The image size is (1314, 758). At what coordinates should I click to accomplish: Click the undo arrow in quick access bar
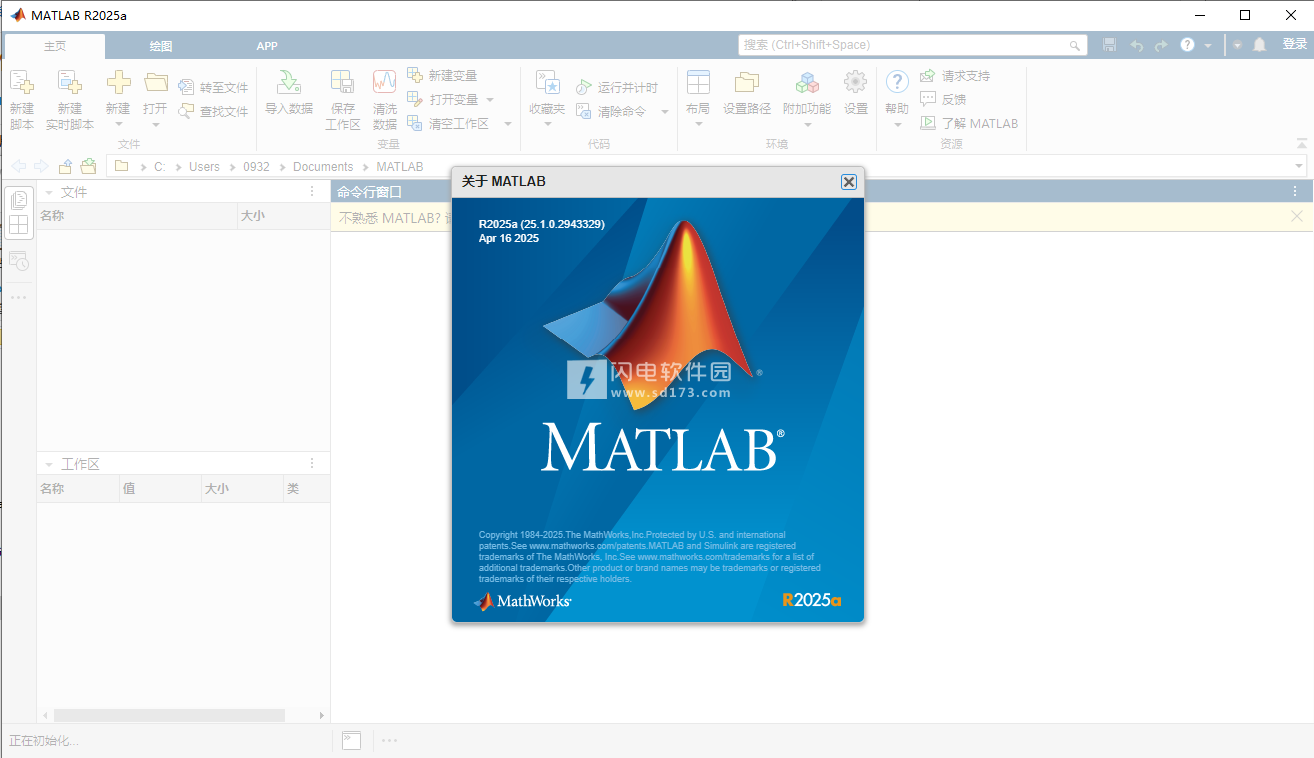(1137, 45)
